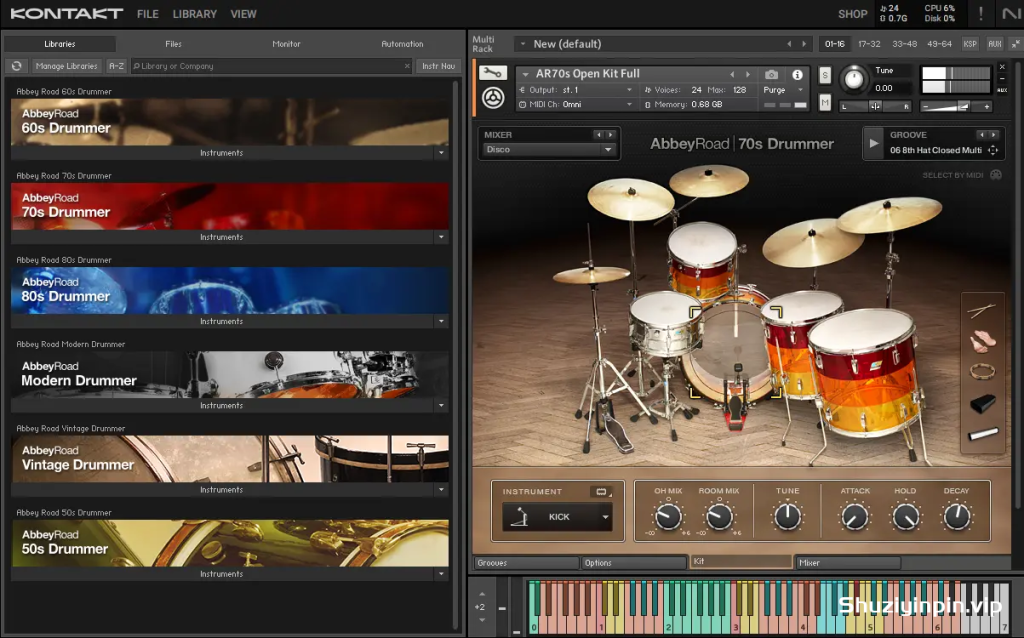1024x638 pixels.
Task: Select next mixer preset with right arrow
Action: point(611,135)
